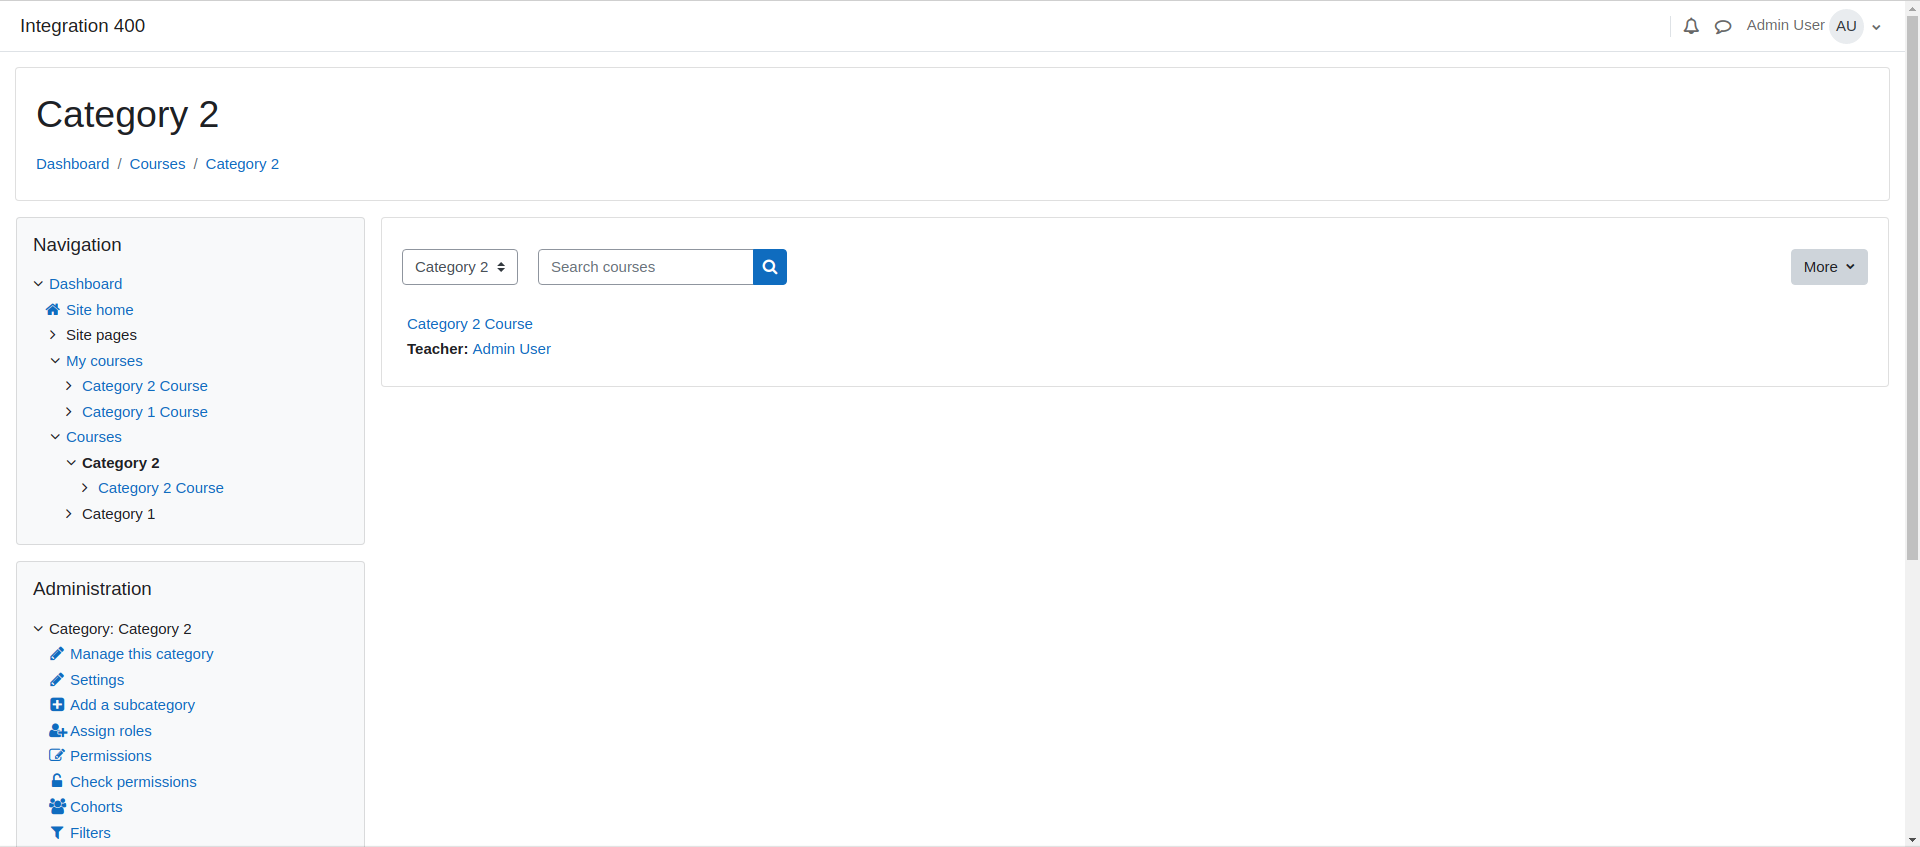Click the Cohorts group icon
Viewport: 1920px width, 847px height.
tap(58, 807)
